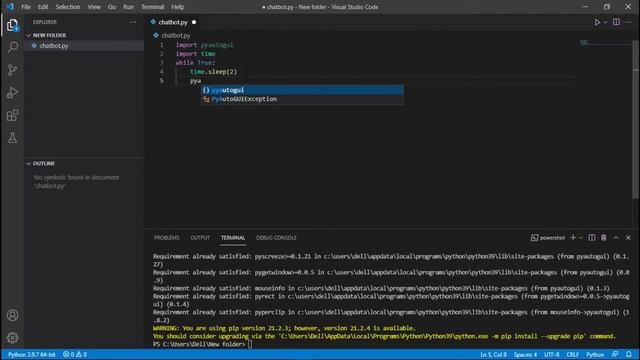The image size is (640, 360).
Task: Run the Python file with play icon
Action: pyautogui.click(x=597, y=22)
